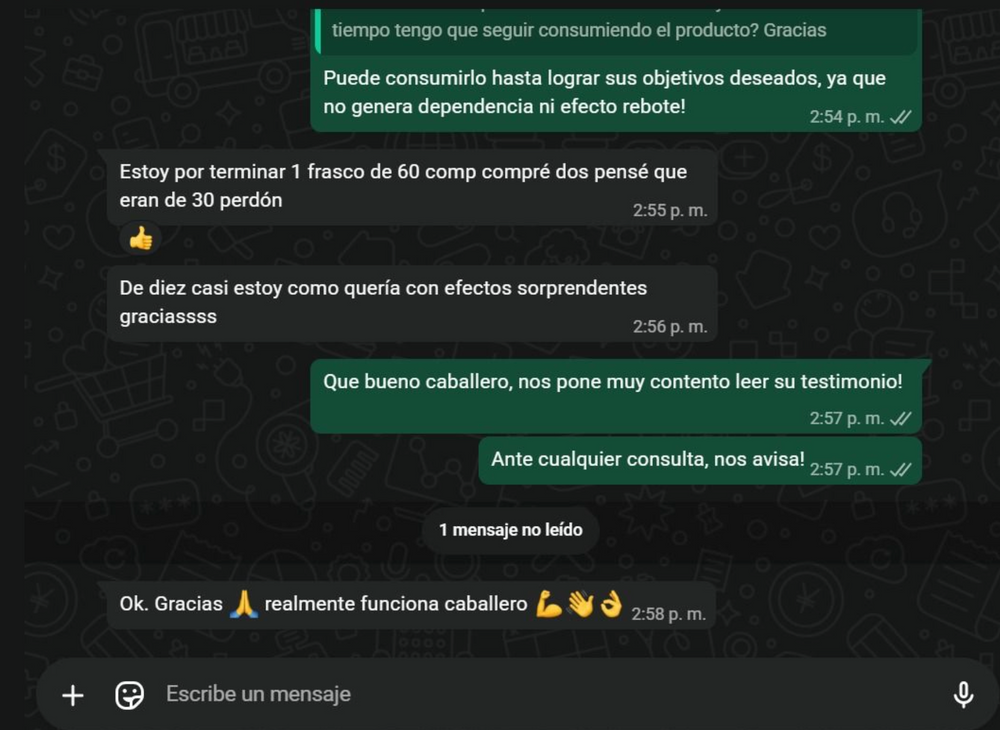Open the sticker emoji picker
The width and height of the screenshot is (1000, 730).
129,695
